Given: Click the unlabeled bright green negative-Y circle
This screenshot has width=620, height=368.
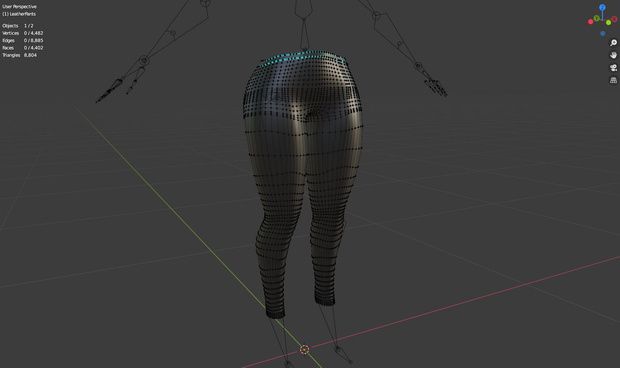Looking at the screenshot, I should tap(609, 23).
